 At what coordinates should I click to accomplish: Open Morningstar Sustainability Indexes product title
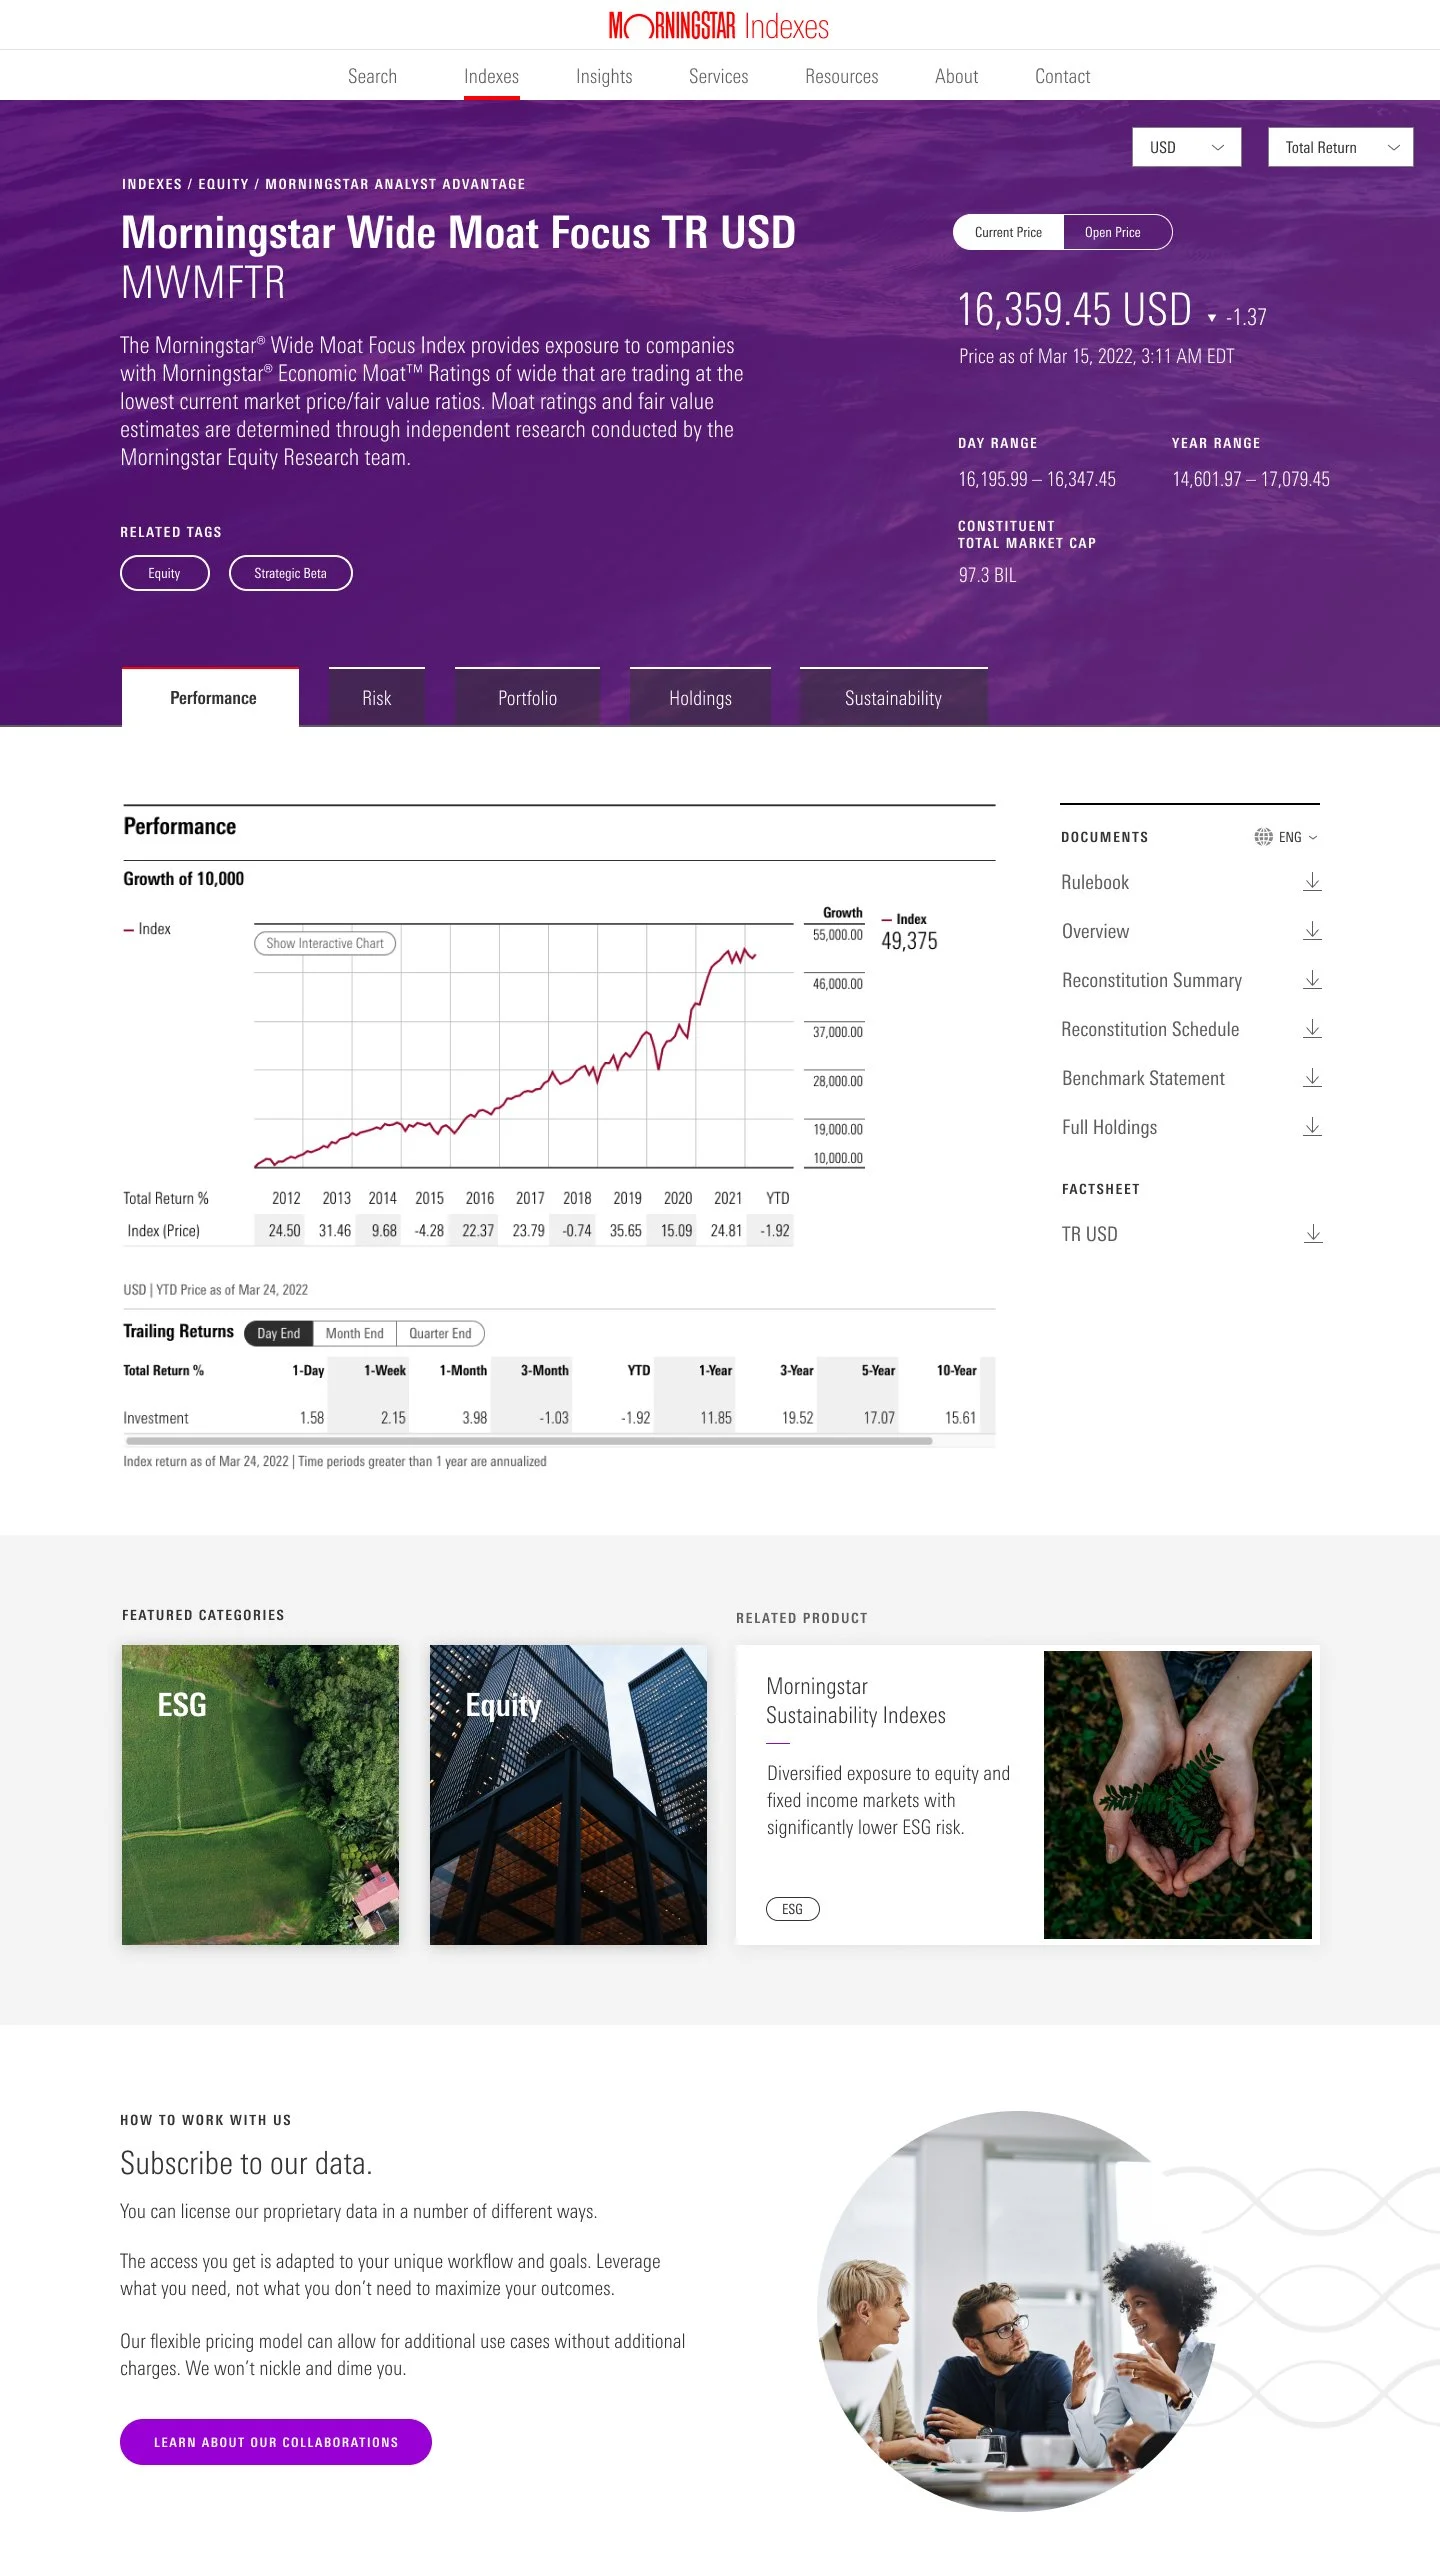pyautogui.click(x=856, y=1701)
